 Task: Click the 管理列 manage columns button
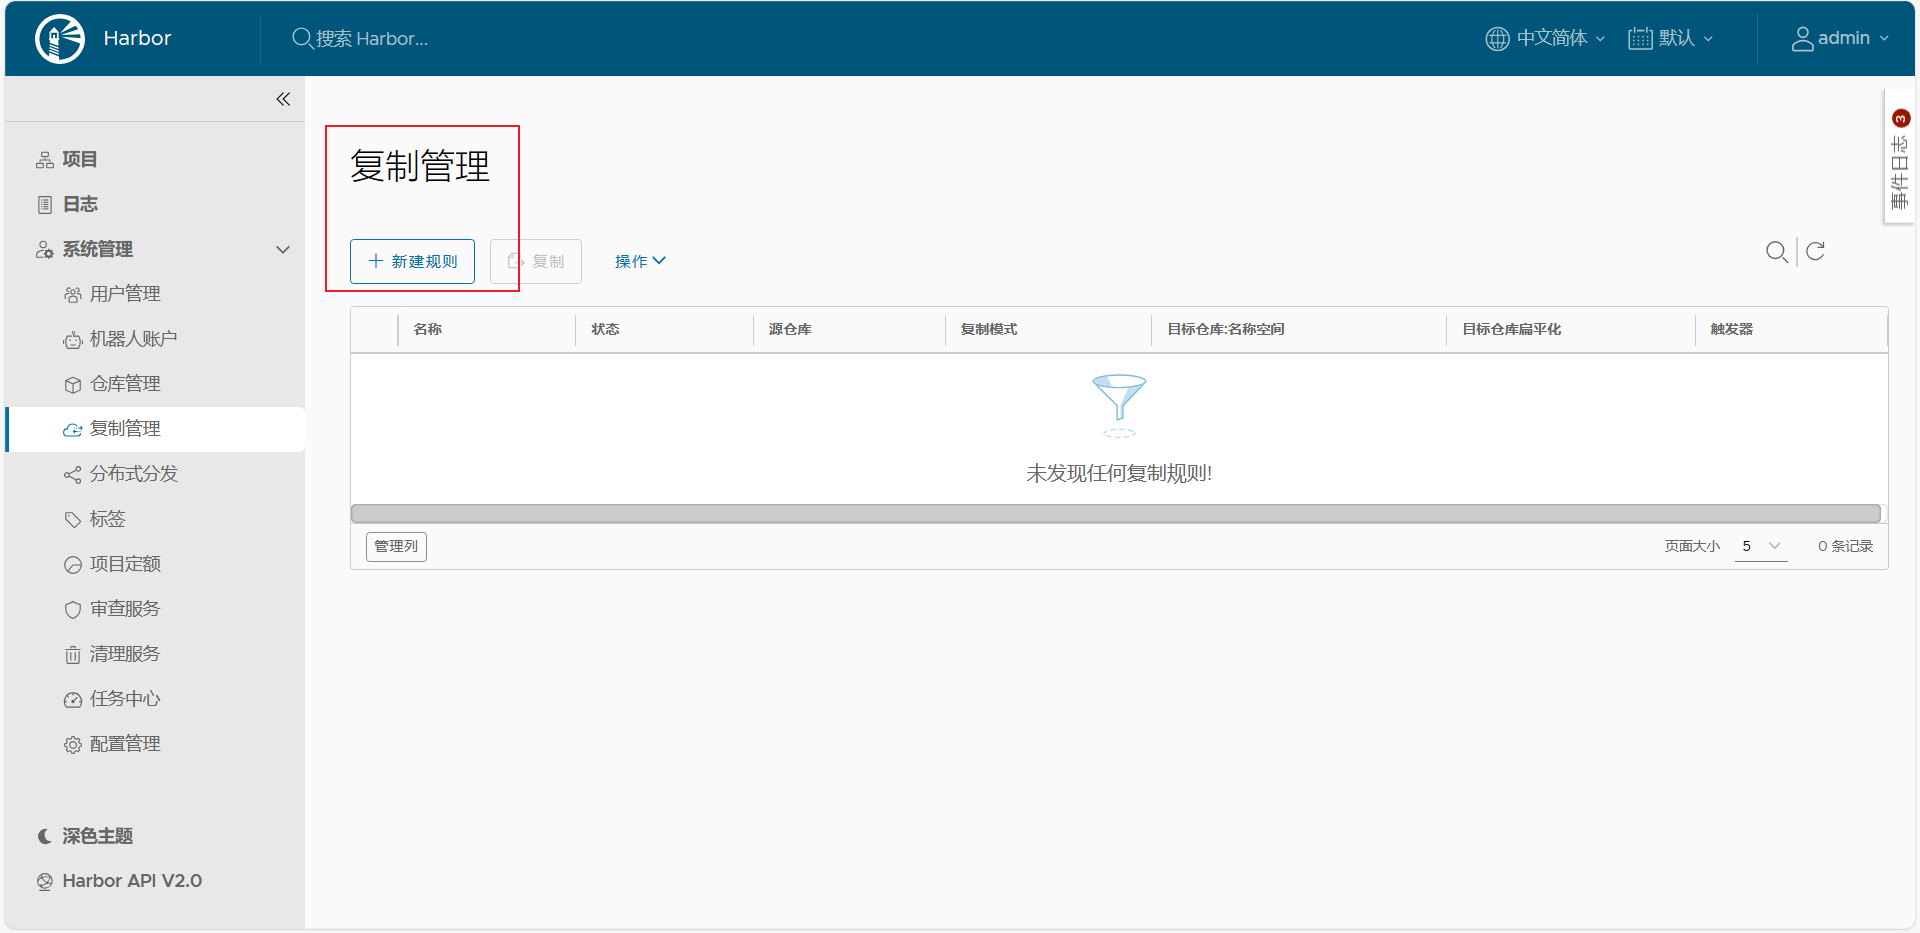(396, 546)
